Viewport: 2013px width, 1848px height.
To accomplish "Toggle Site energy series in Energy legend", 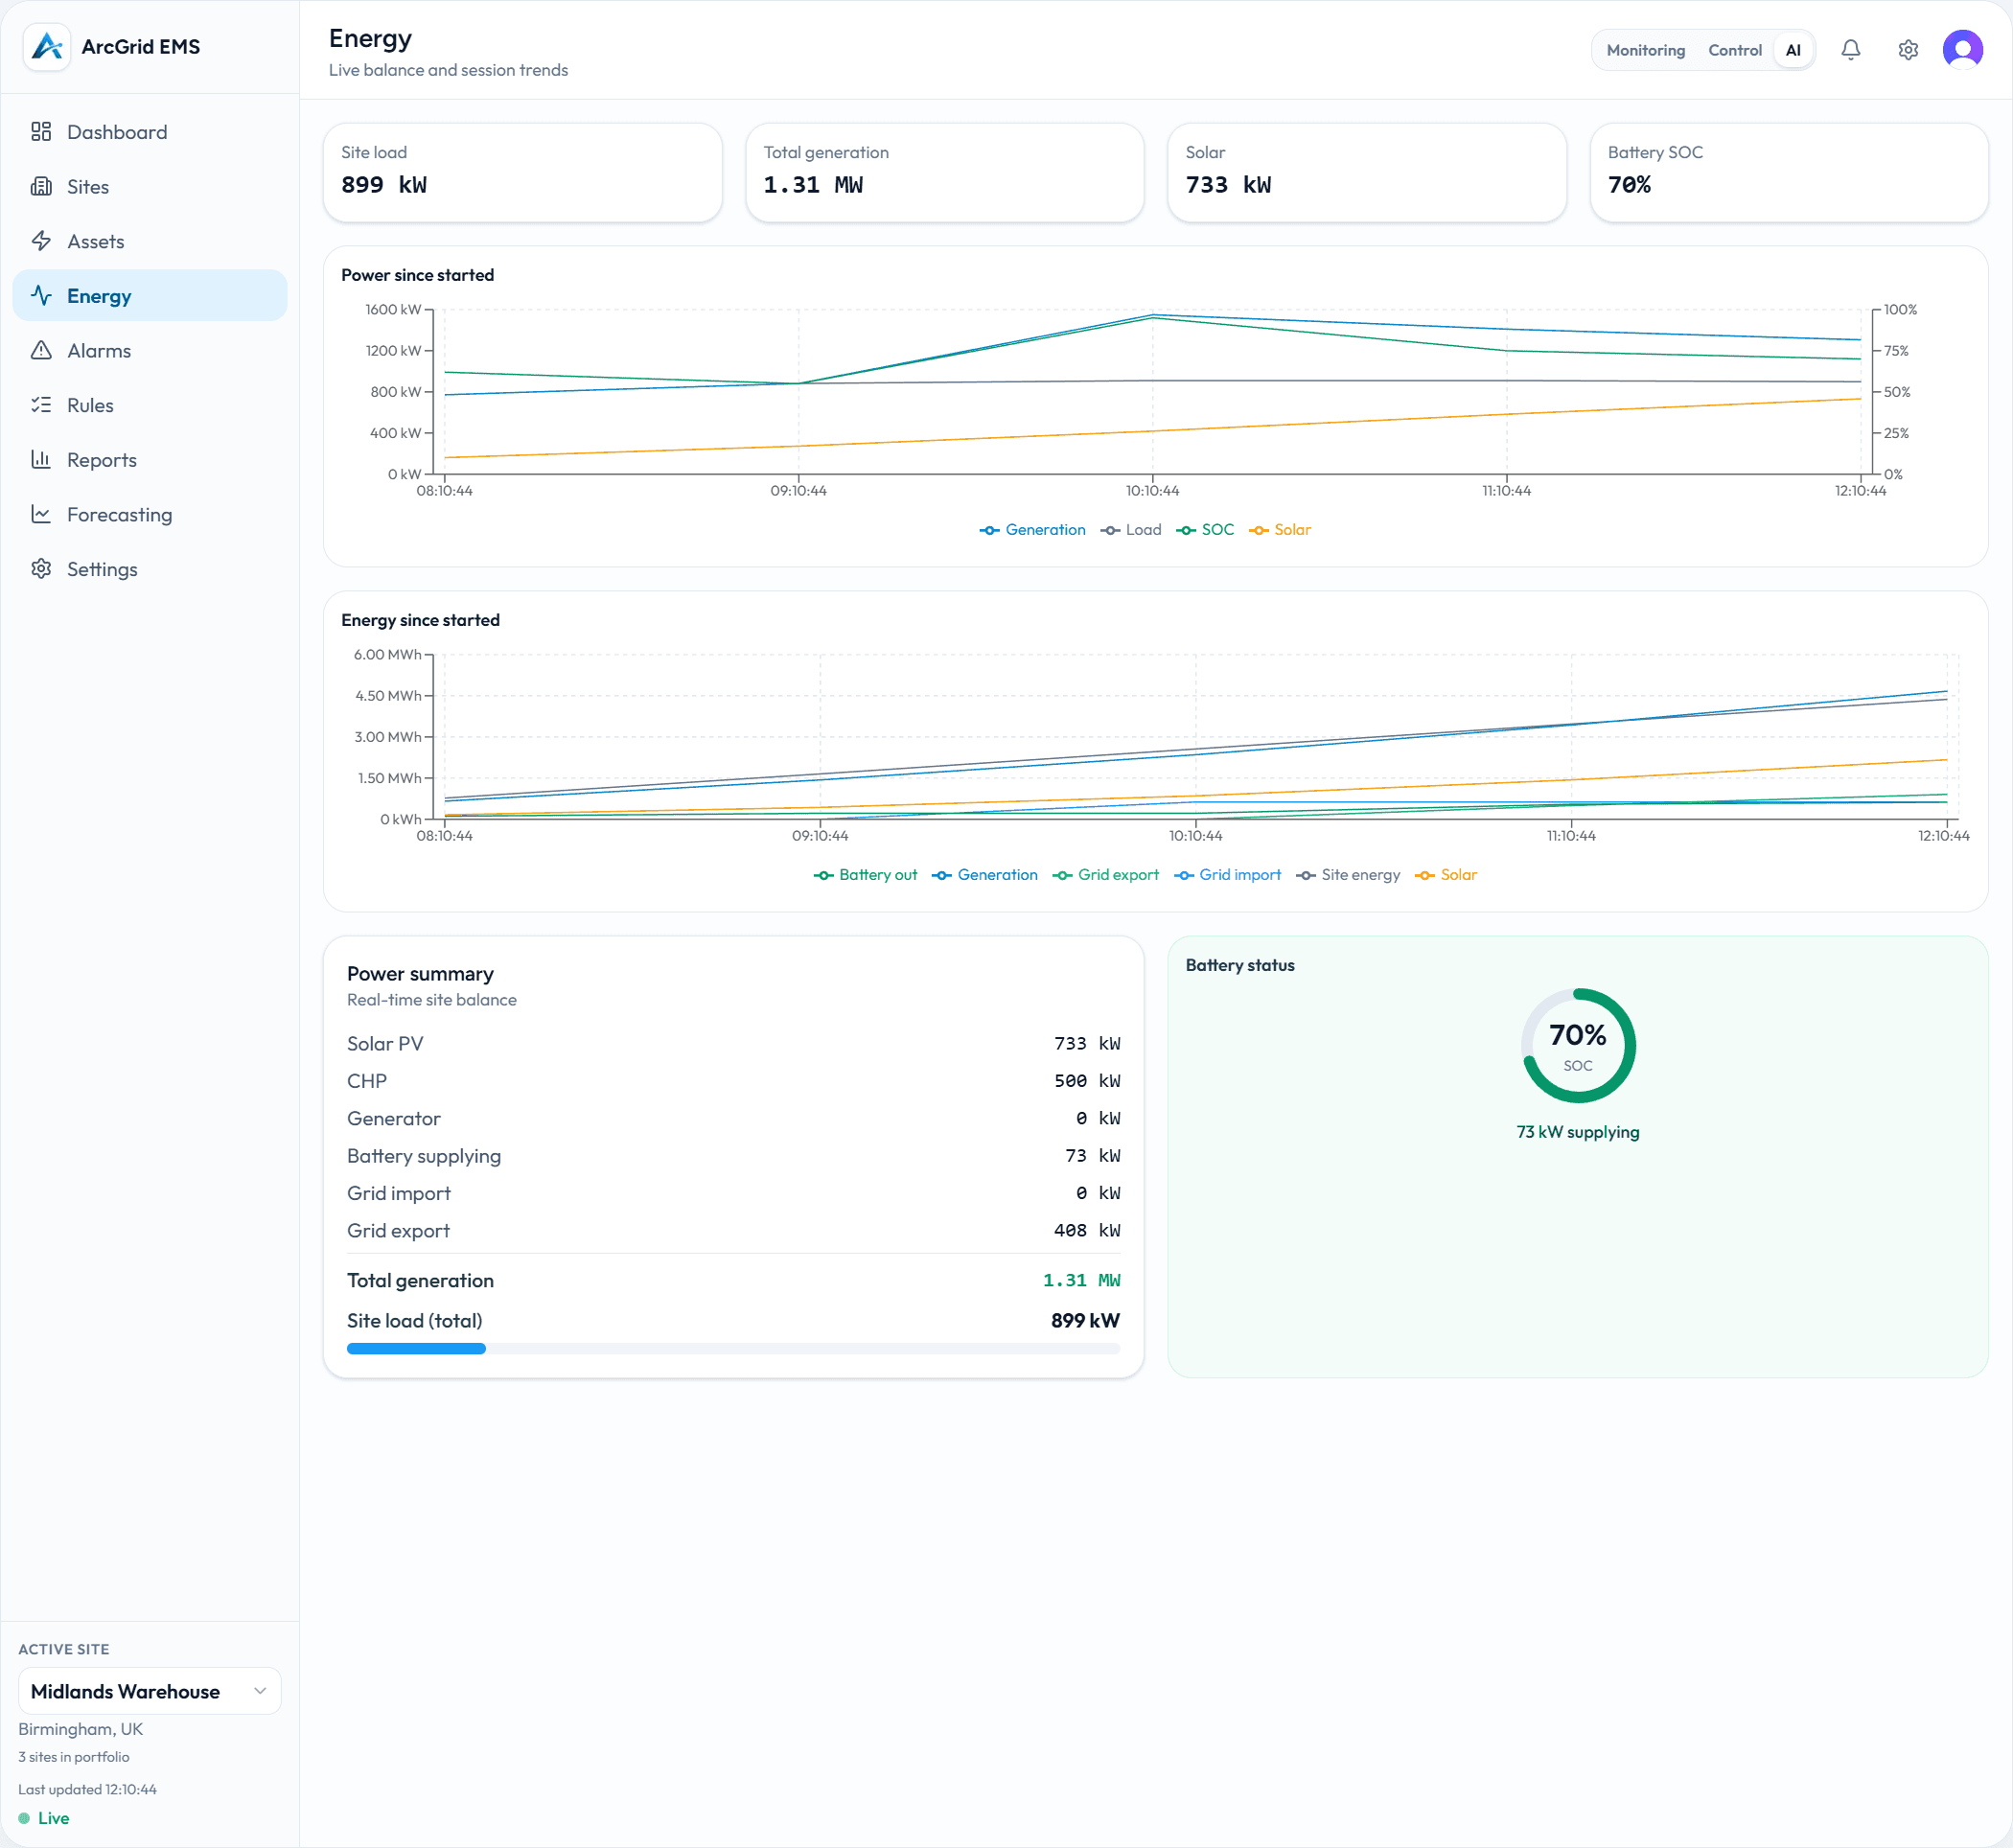I will click(1348, 875).
